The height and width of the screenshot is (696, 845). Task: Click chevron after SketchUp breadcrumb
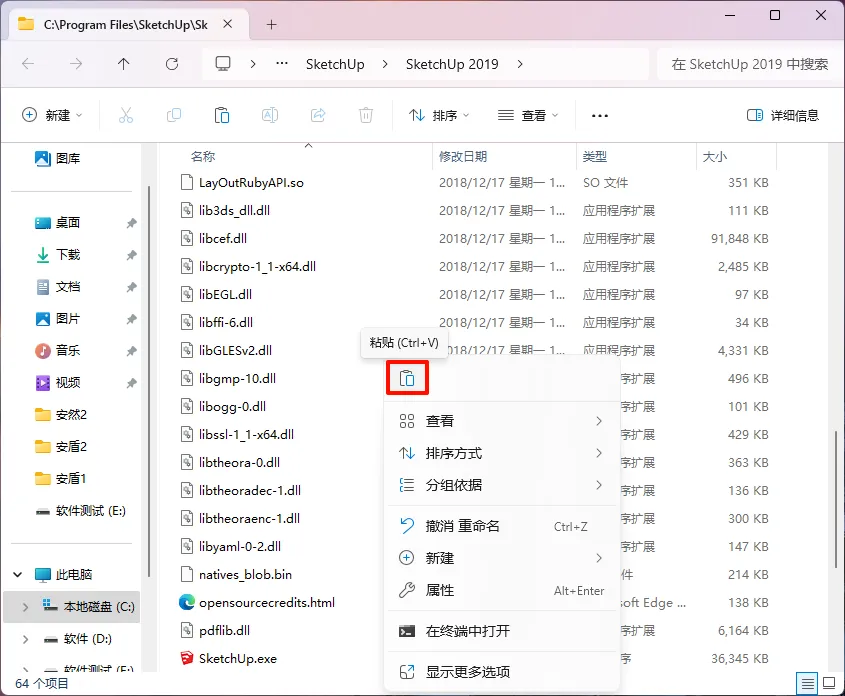(385, 64)
